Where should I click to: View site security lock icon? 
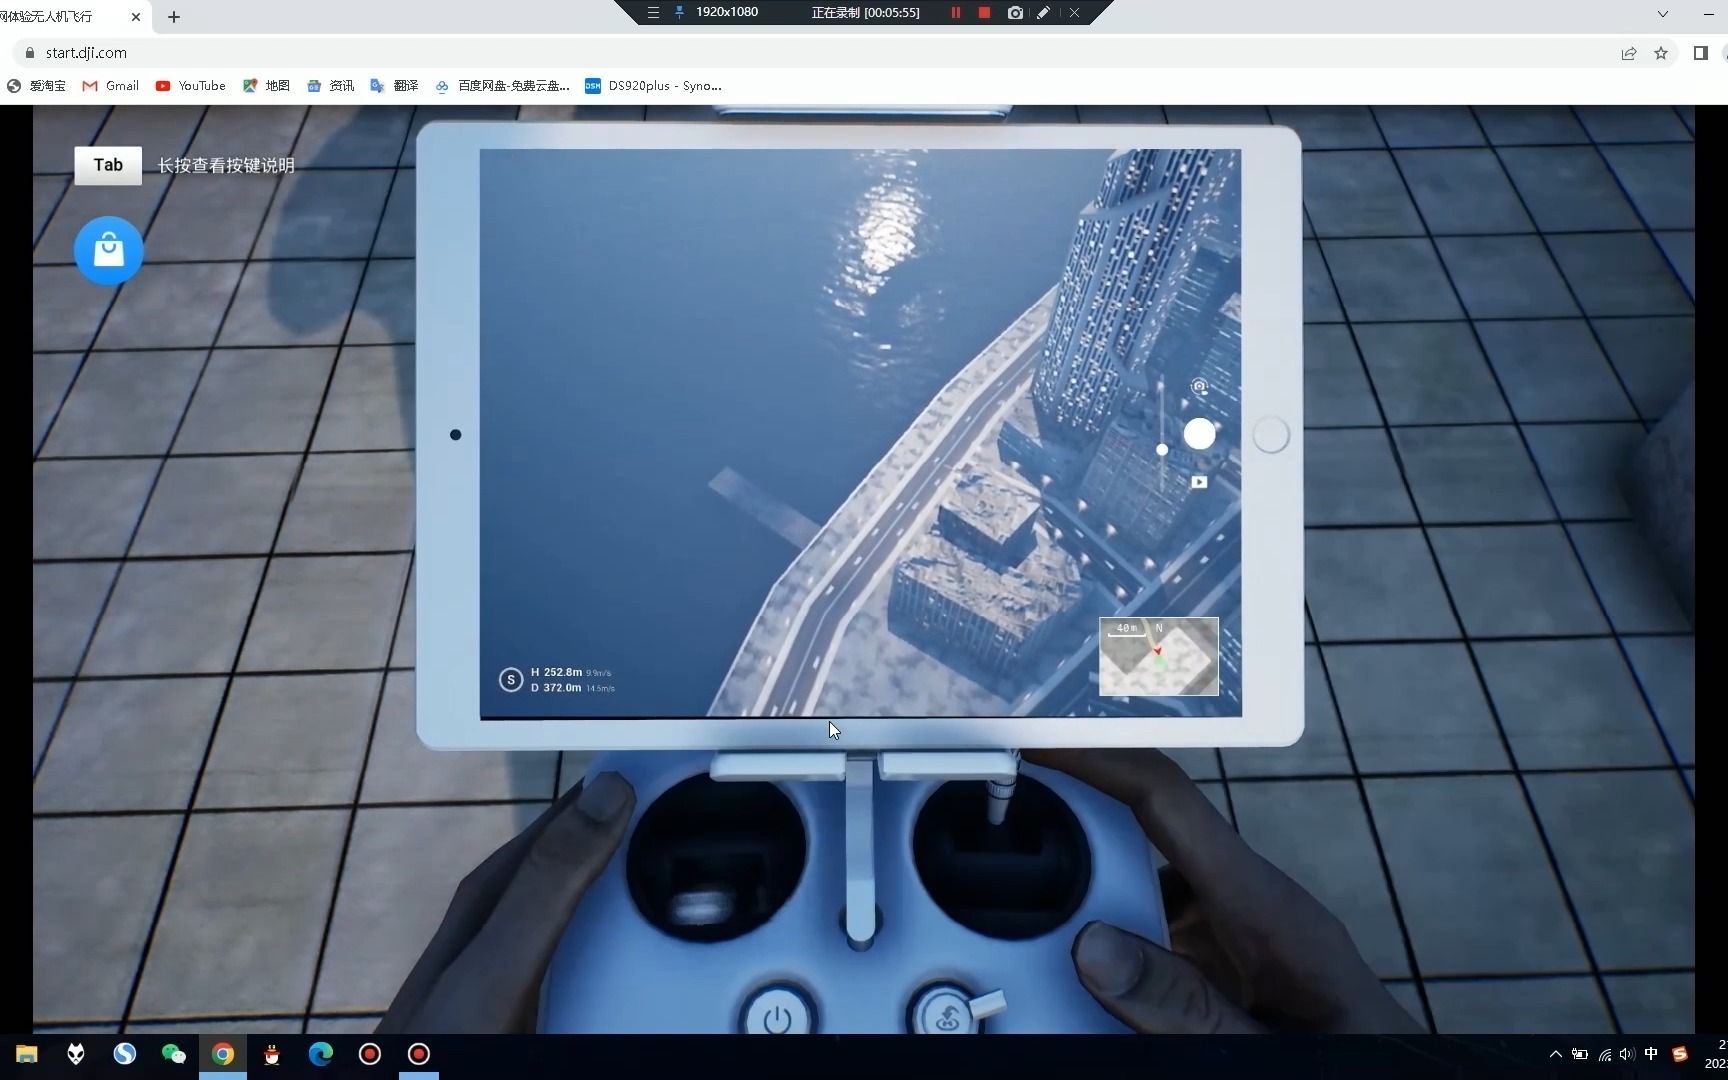(30, 53)
